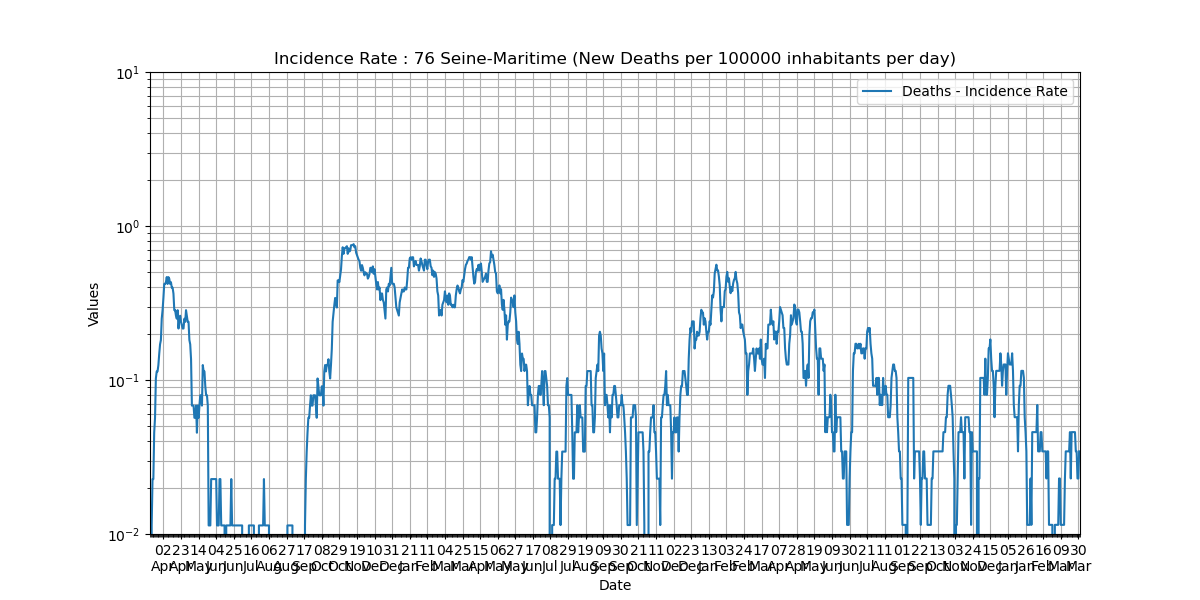Click the blue line sample in legend

click(879, 92)
